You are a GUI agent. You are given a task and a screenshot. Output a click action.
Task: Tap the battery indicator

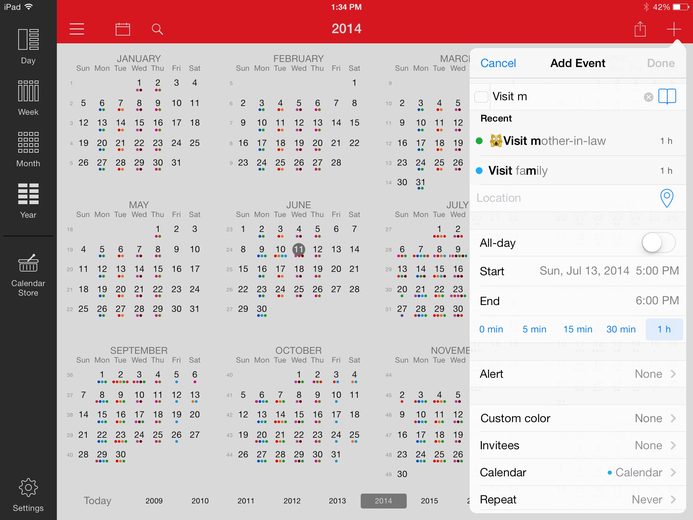point(681,7)
